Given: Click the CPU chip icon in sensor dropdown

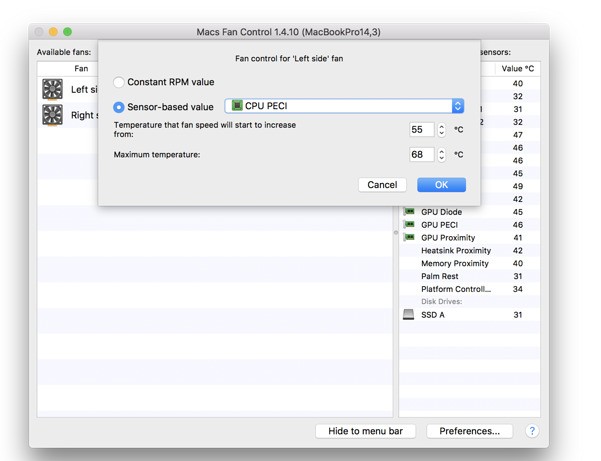Looking at the screenshot, I should 237,105.
